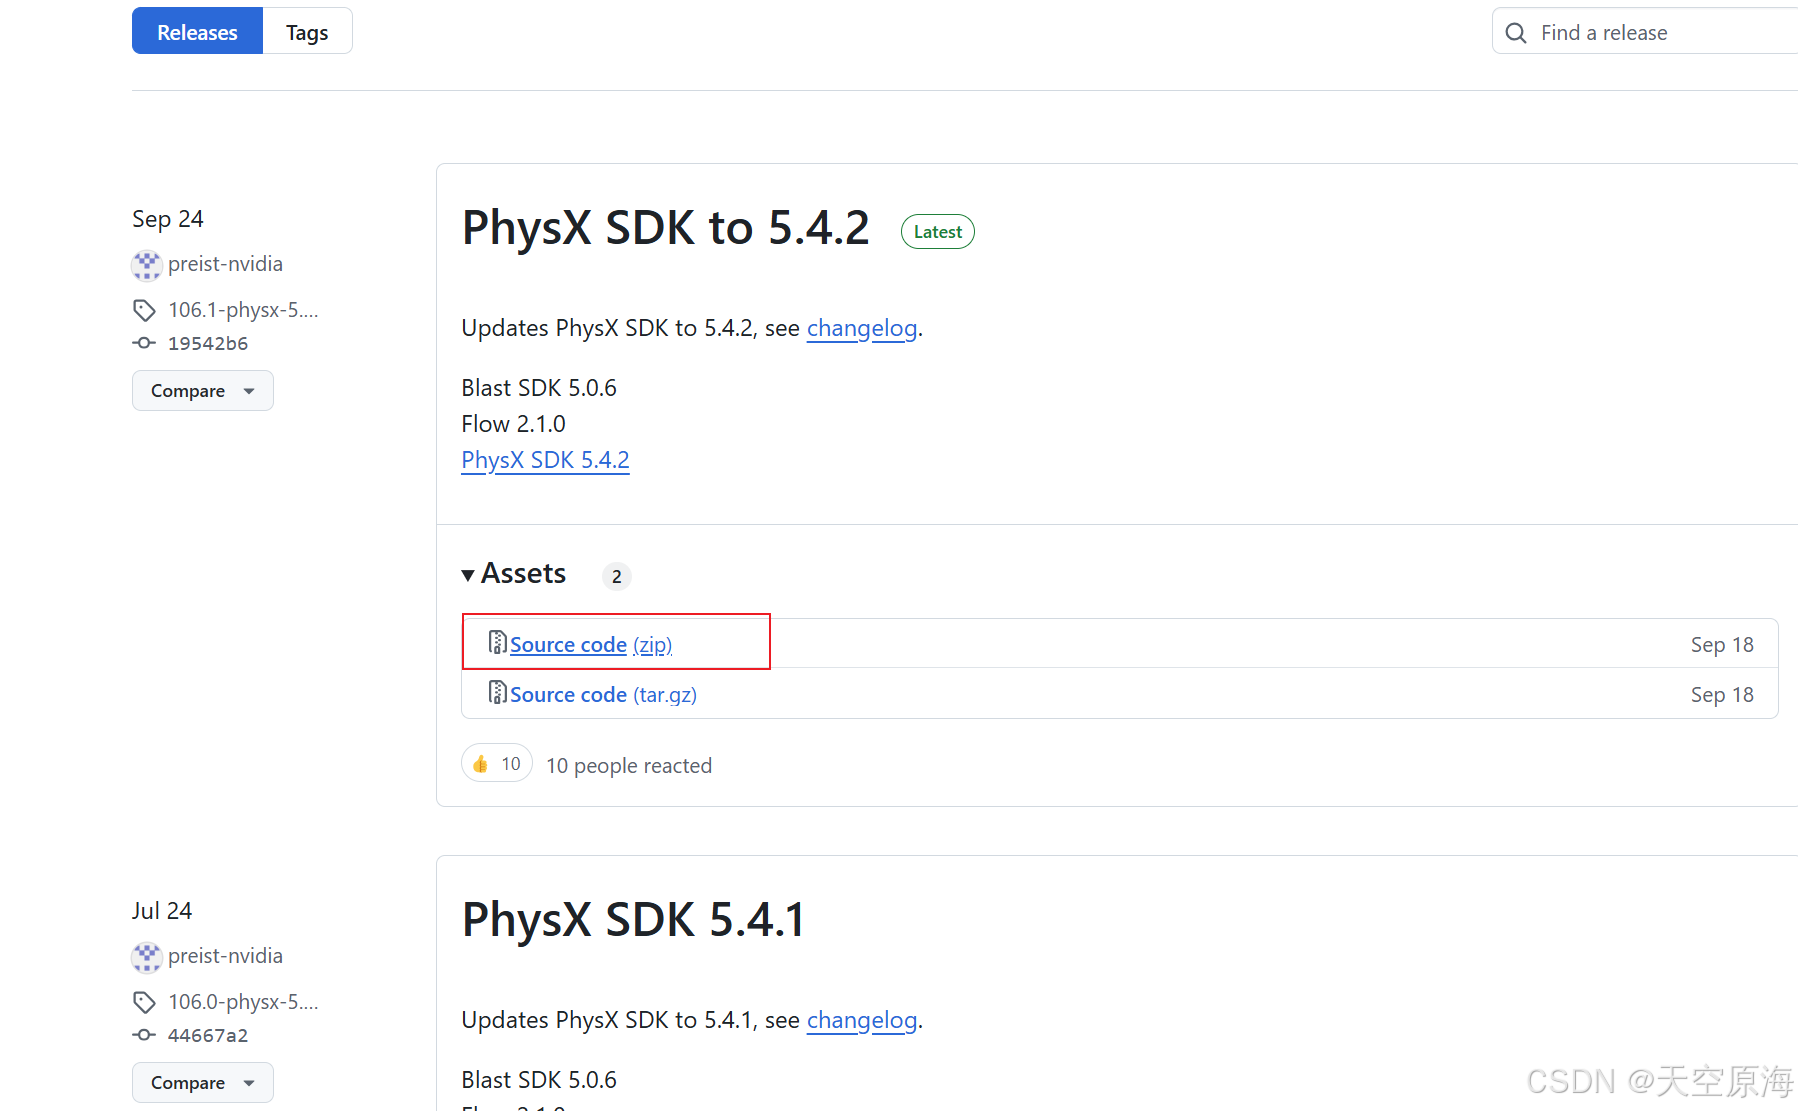Image resolution: width=1798 pixels, height=1111 pixels.
Task: Click preist-nvidia avatar in the Sep 24 release
Action: (x=147, y=265)
